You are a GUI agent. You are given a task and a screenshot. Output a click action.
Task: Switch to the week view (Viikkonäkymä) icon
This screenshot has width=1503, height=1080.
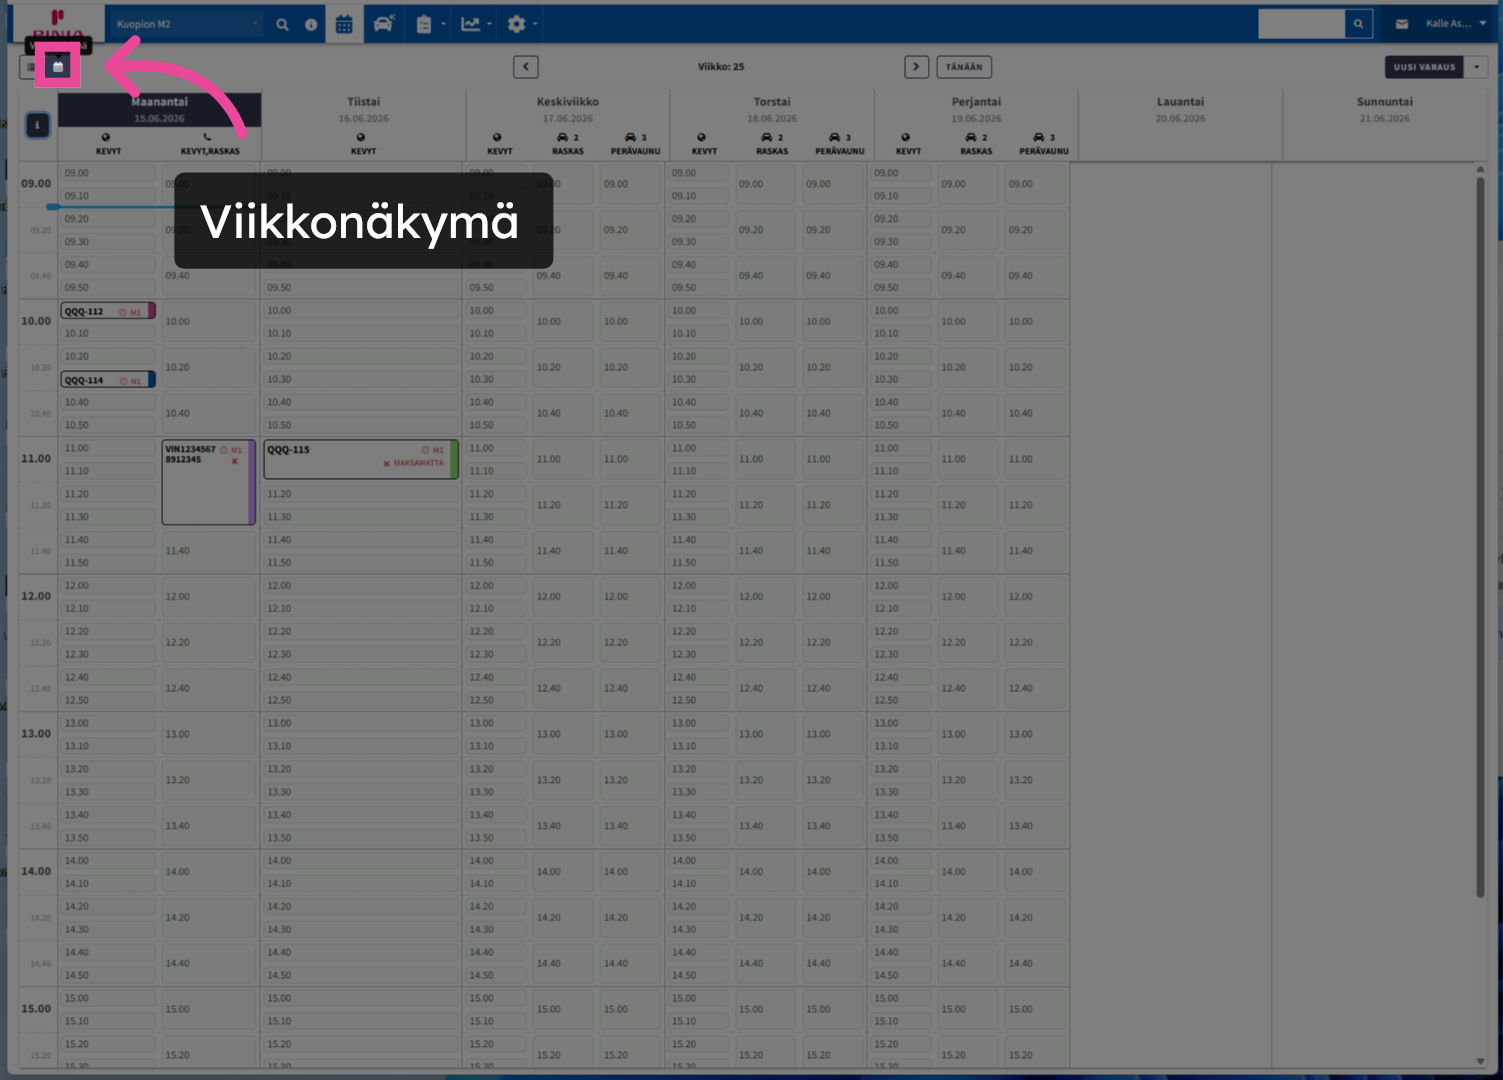pos(58,67)
